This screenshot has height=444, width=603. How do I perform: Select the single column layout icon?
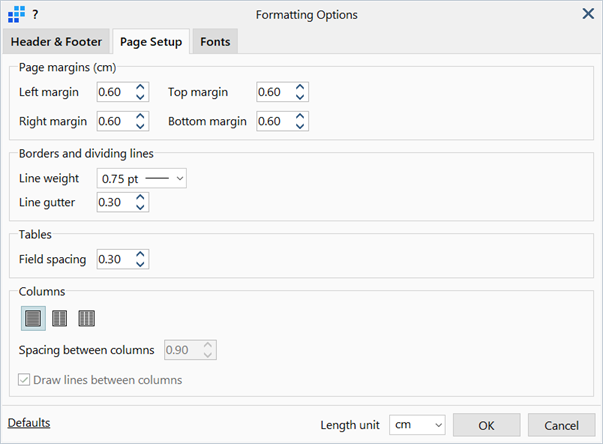[33, 318]
